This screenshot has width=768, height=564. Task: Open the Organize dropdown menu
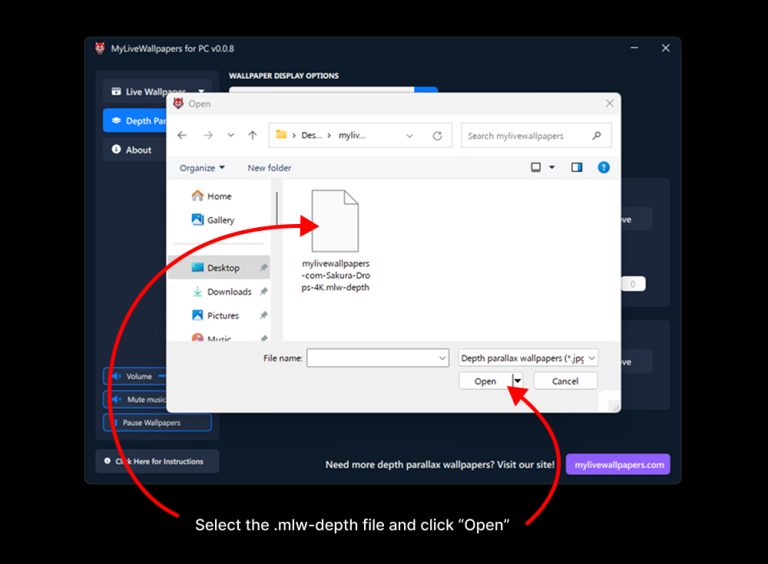202,168
